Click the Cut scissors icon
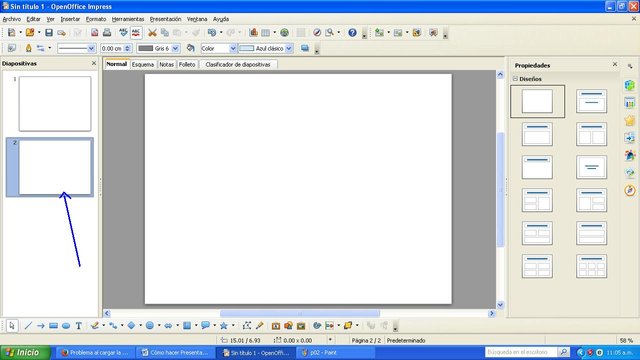The width and height of the screenshot is (640, 360). click(x=152, y=33)
